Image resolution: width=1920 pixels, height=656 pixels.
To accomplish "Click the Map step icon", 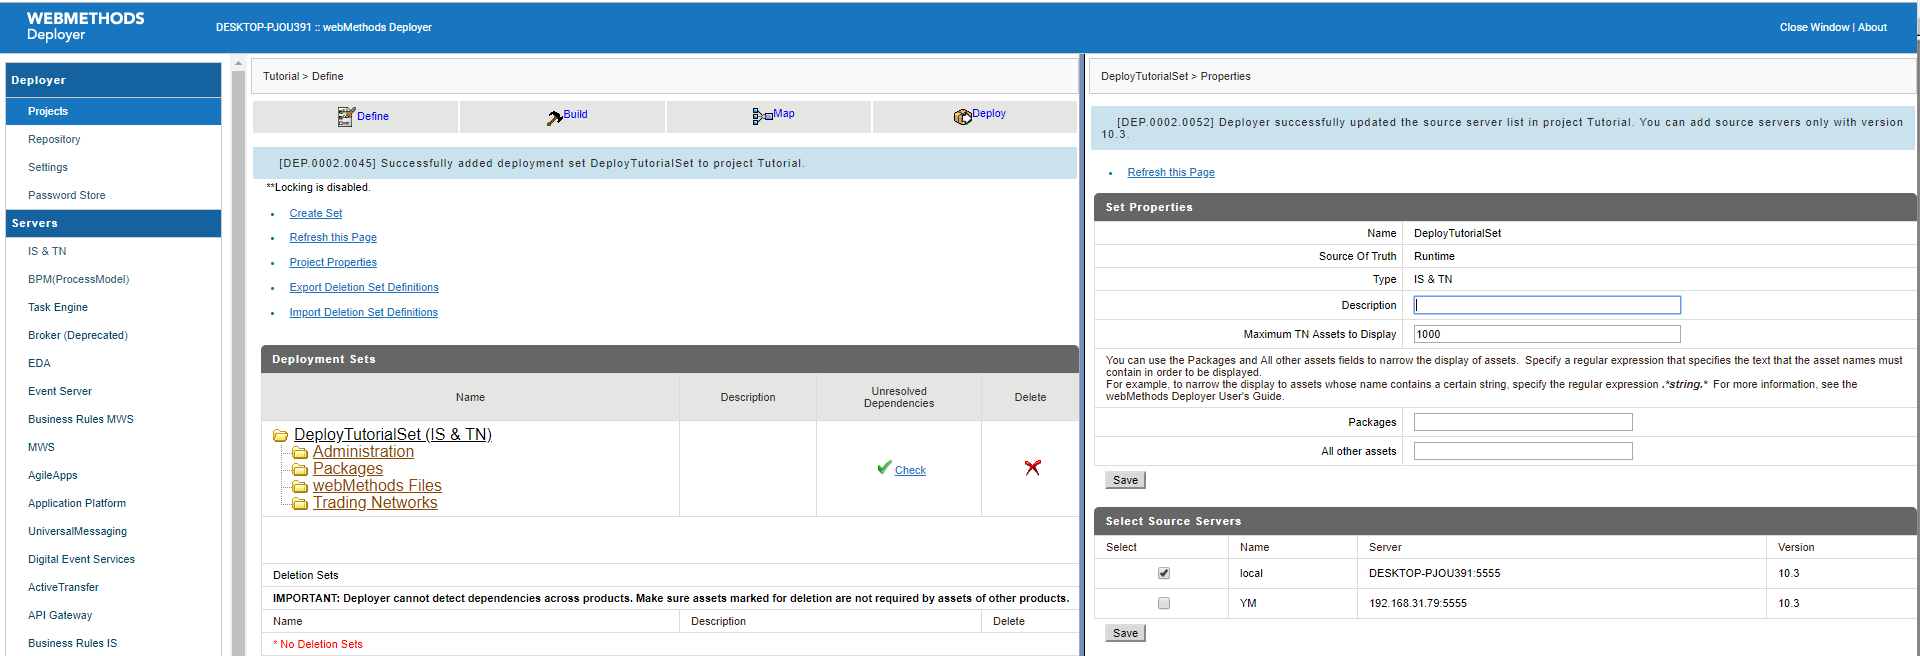I will (762, 117).
